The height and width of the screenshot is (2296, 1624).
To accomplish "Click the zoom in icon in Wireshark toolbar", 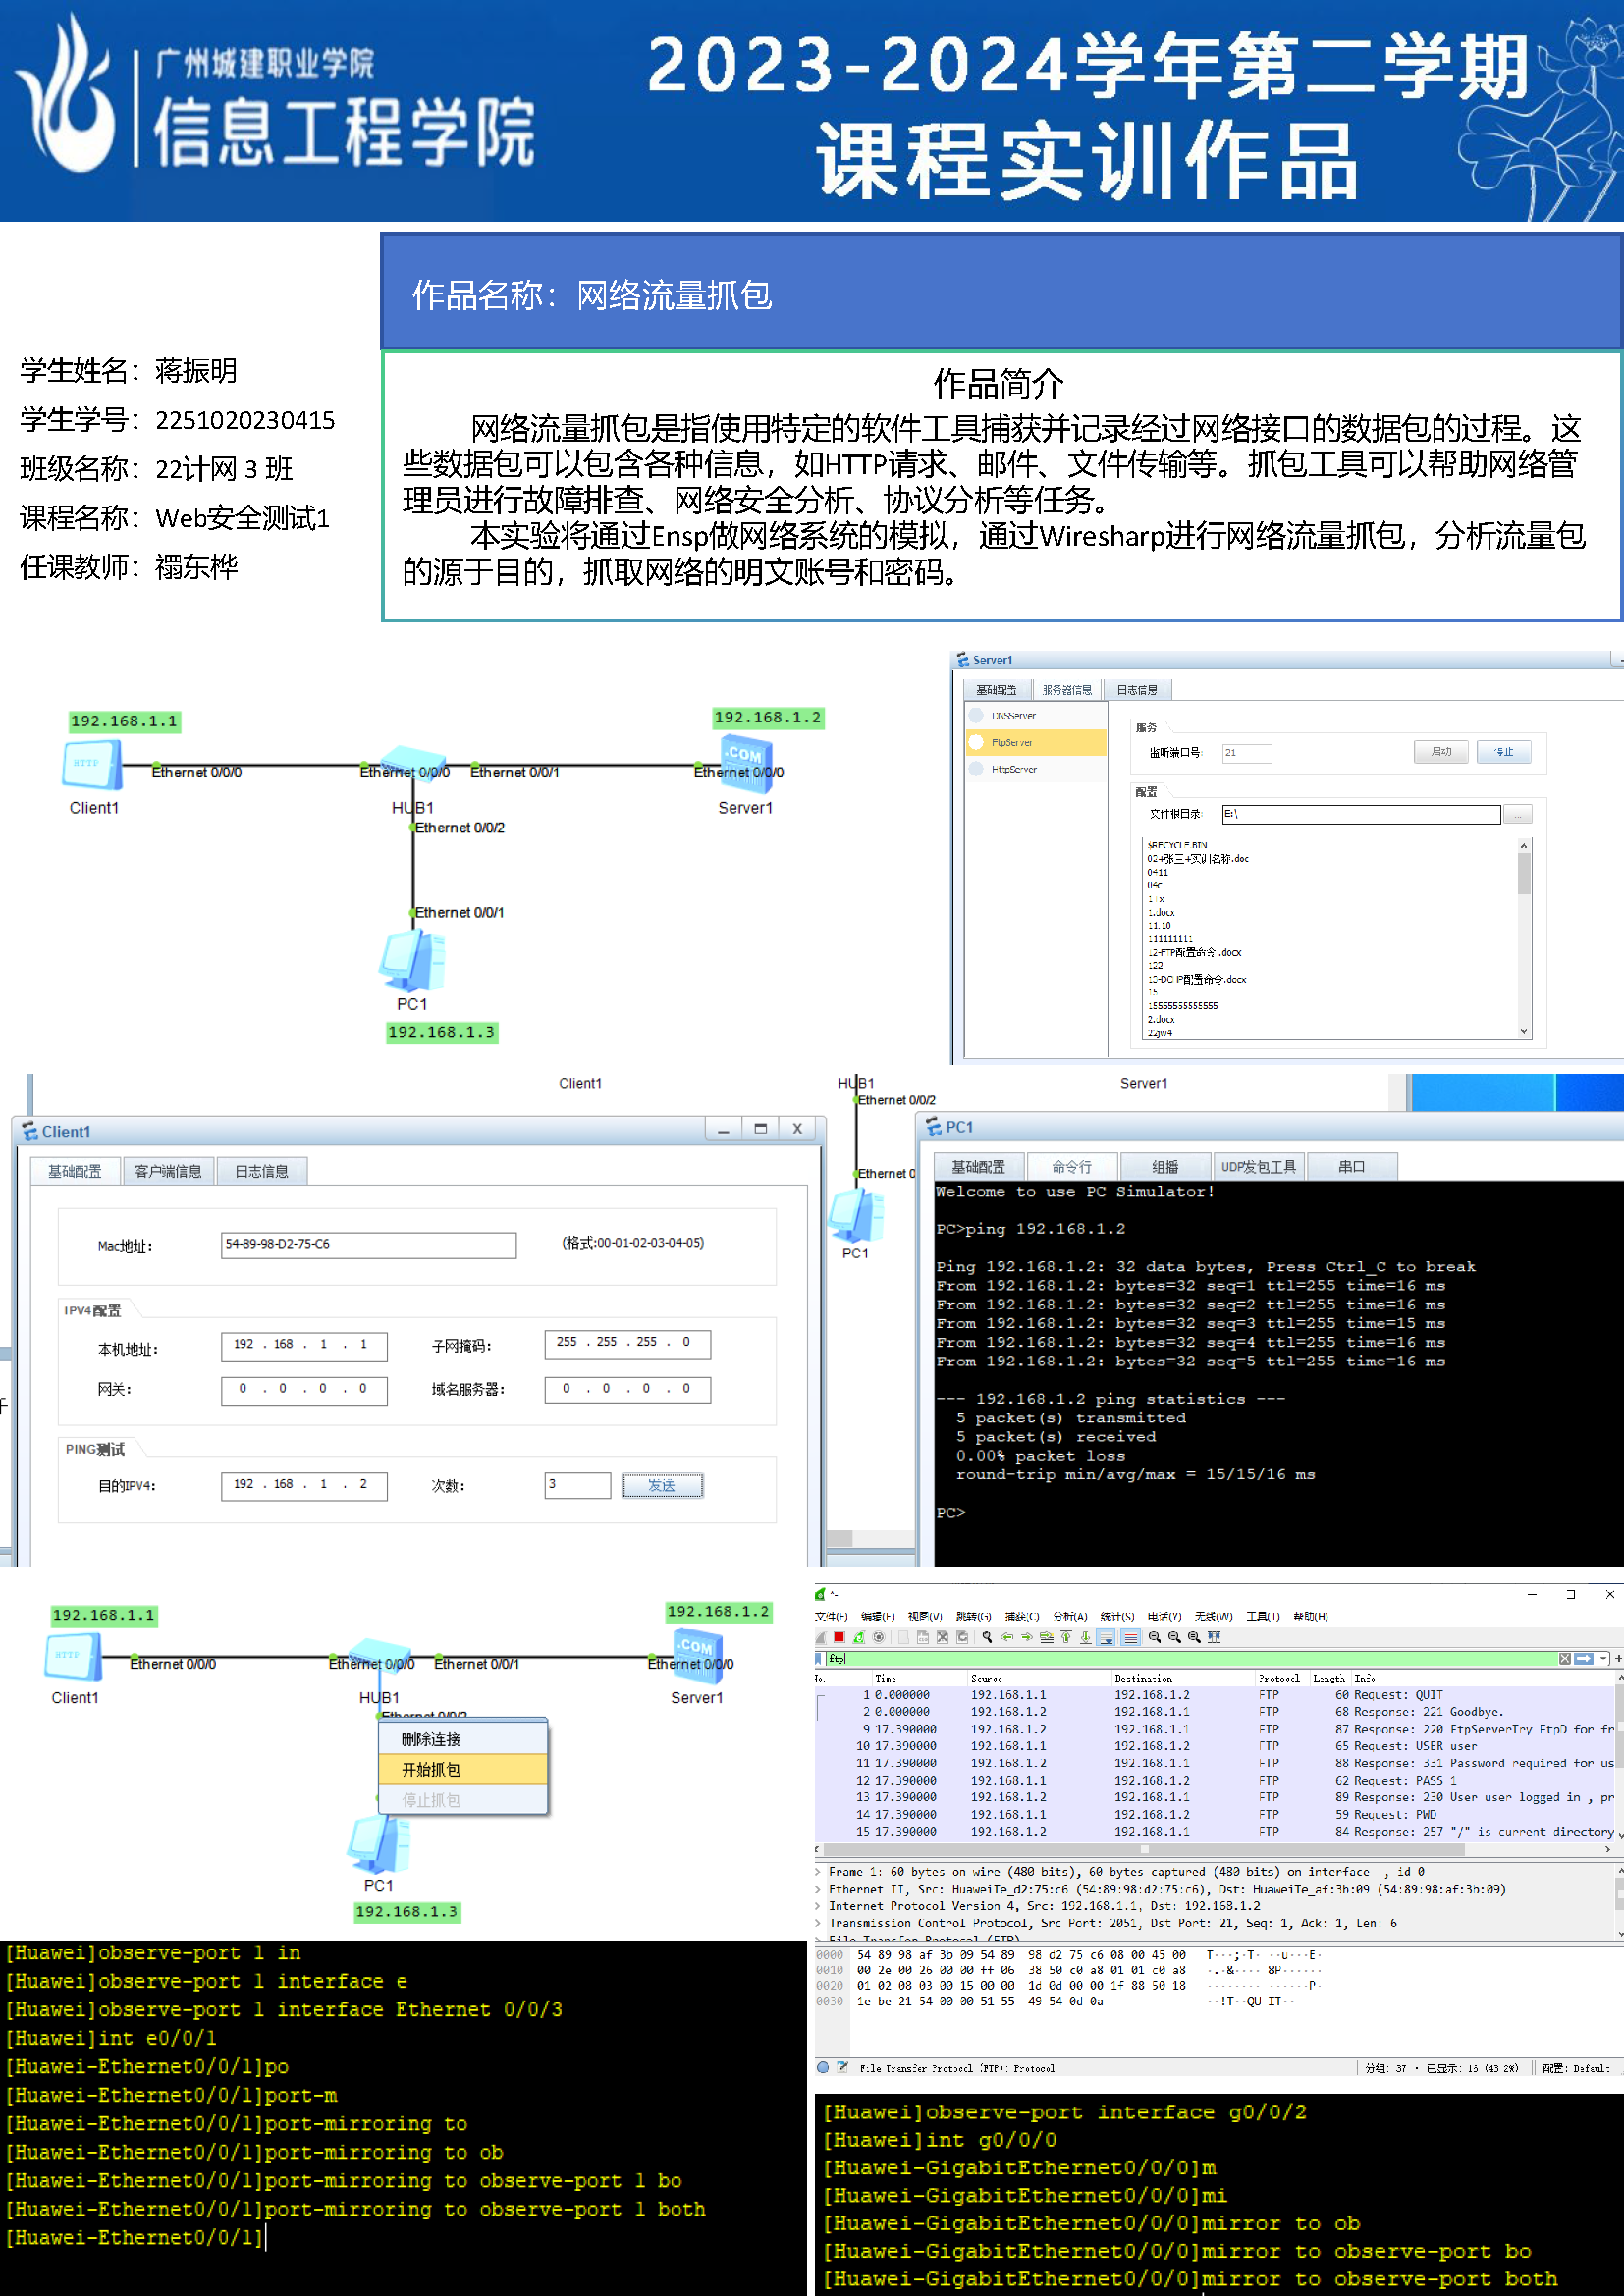I will point(1154,1637).
